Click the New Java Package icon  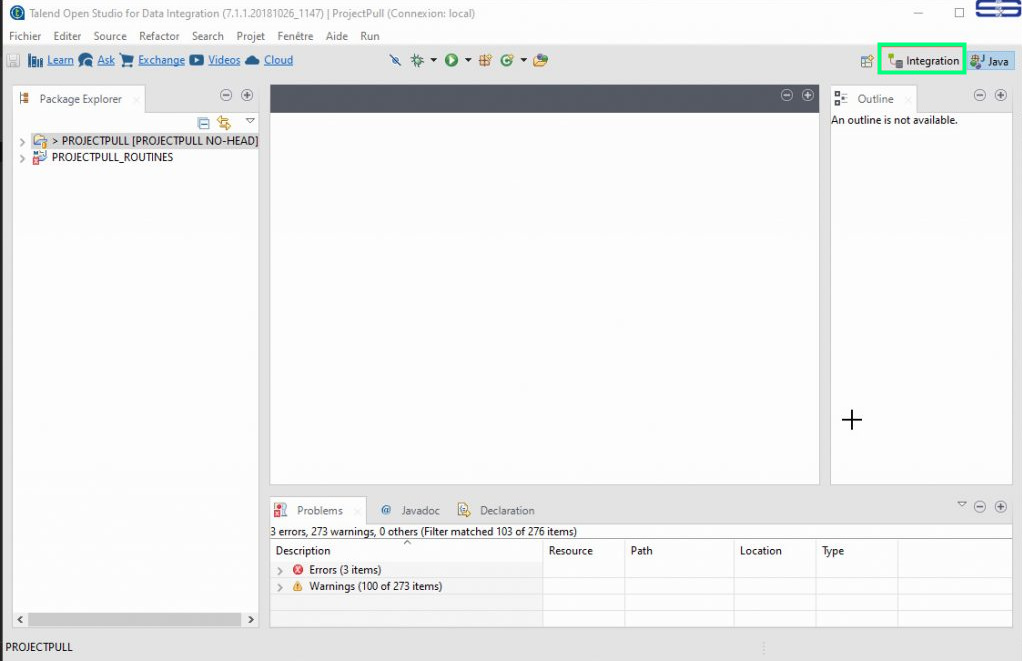point(486,61)
